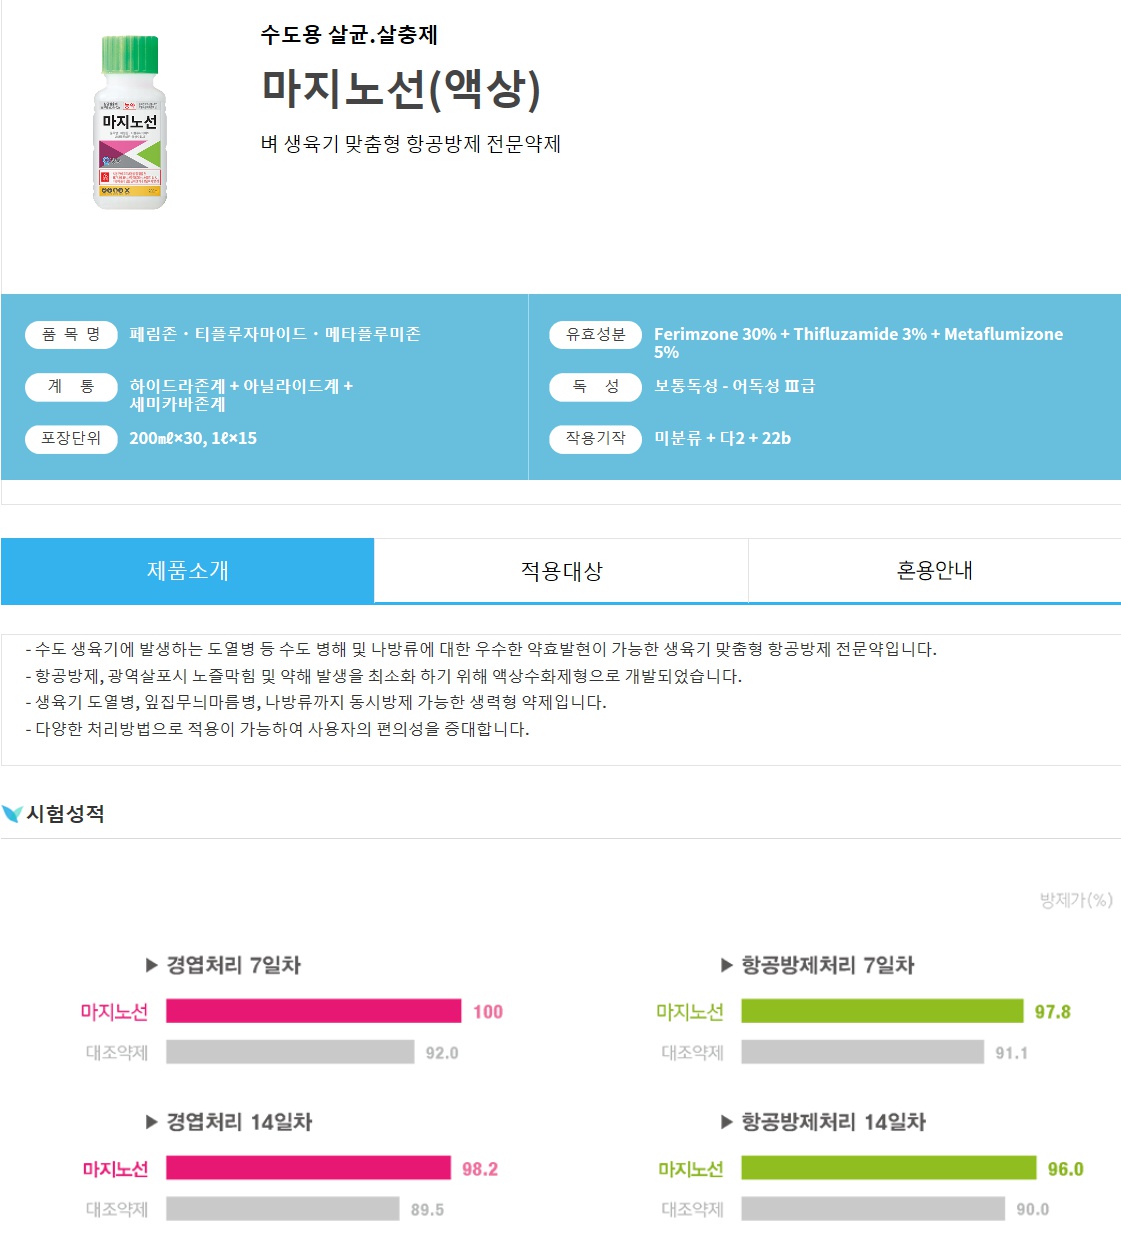Click the green 97.8 bar in 항공방제처리 7일차
1121x1254 pixels.
pyautogui.click(x=883, y=1011)
